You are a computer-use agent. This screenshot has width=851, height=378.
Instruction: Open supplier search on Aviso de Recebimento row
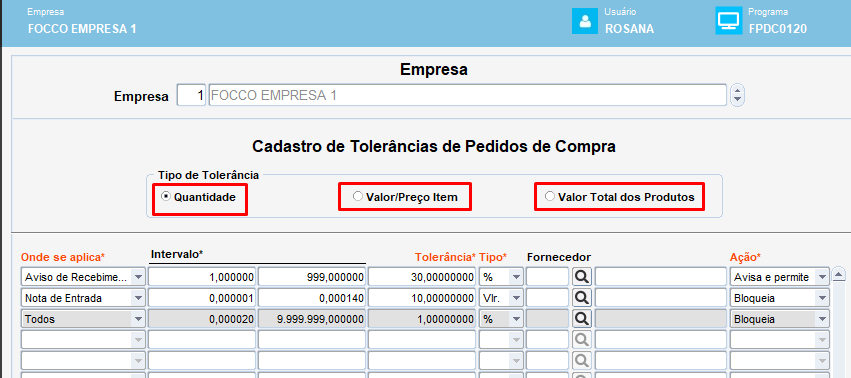[582, 277]
